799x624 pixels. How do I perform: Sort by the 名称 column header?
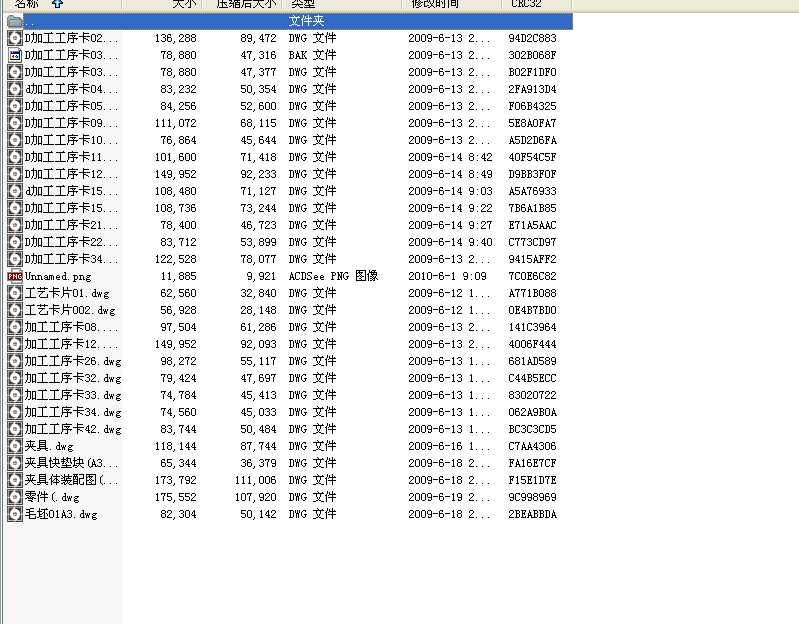pyautogui.click(x=61, y=4)
